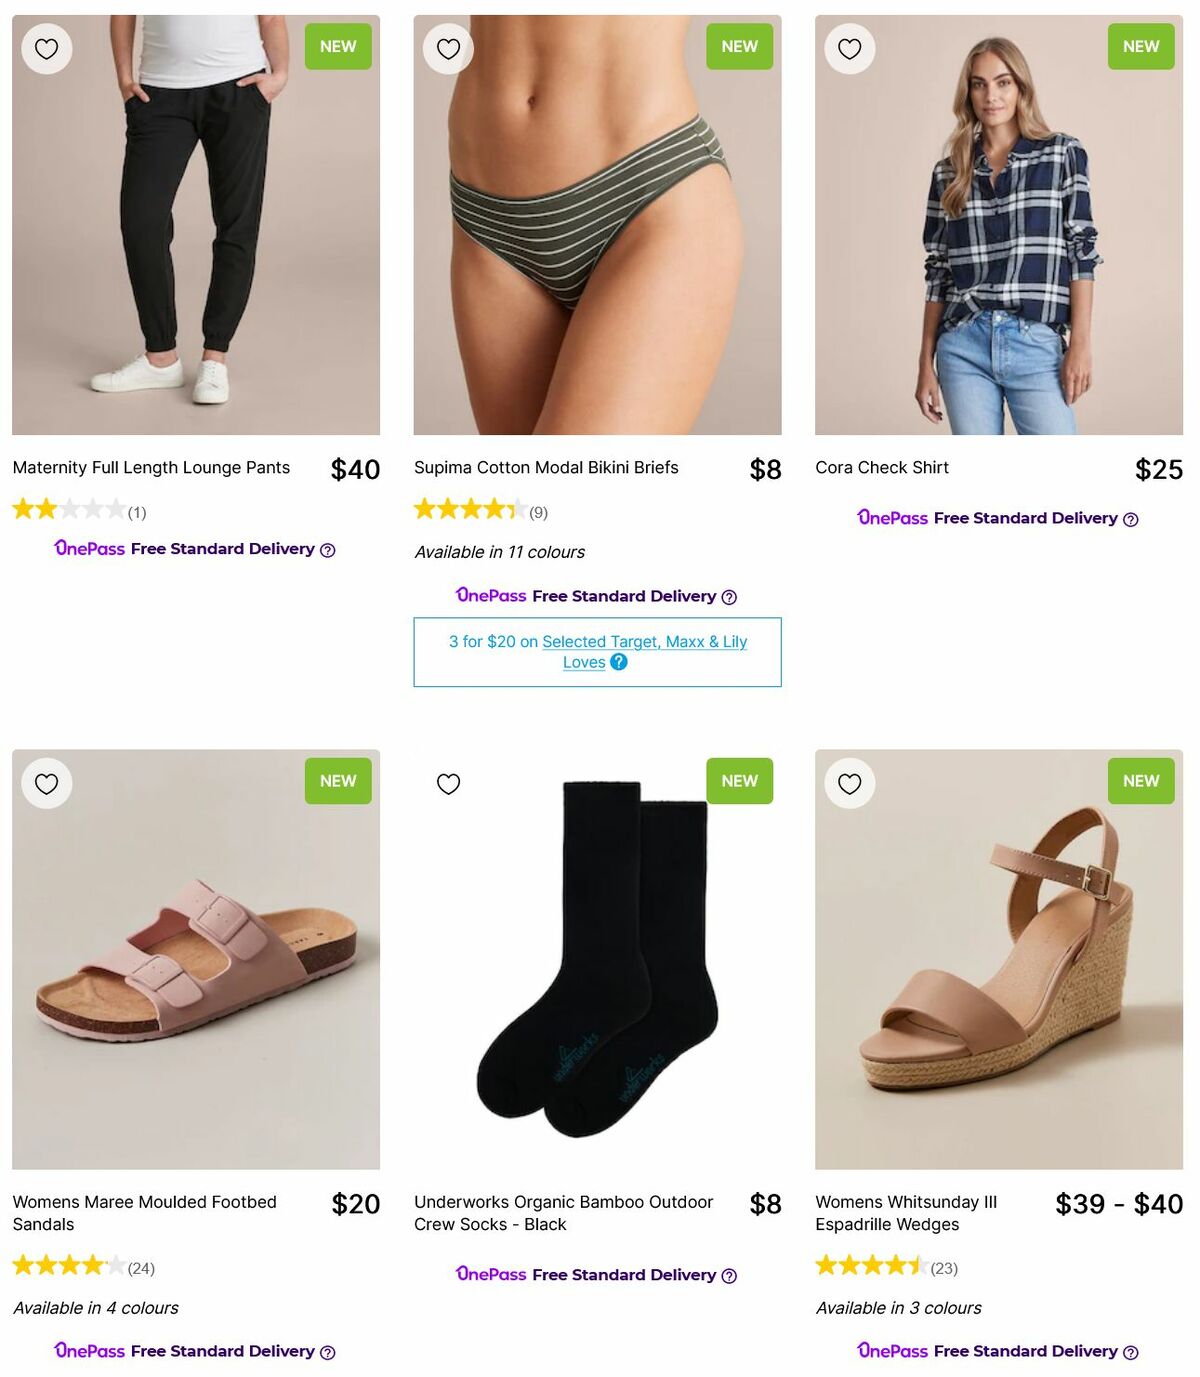Open Selected Target, Maxx & Lily Loves link
Screen dimensions: 1200x1377
pyautogui.click(x=644, y=641)
